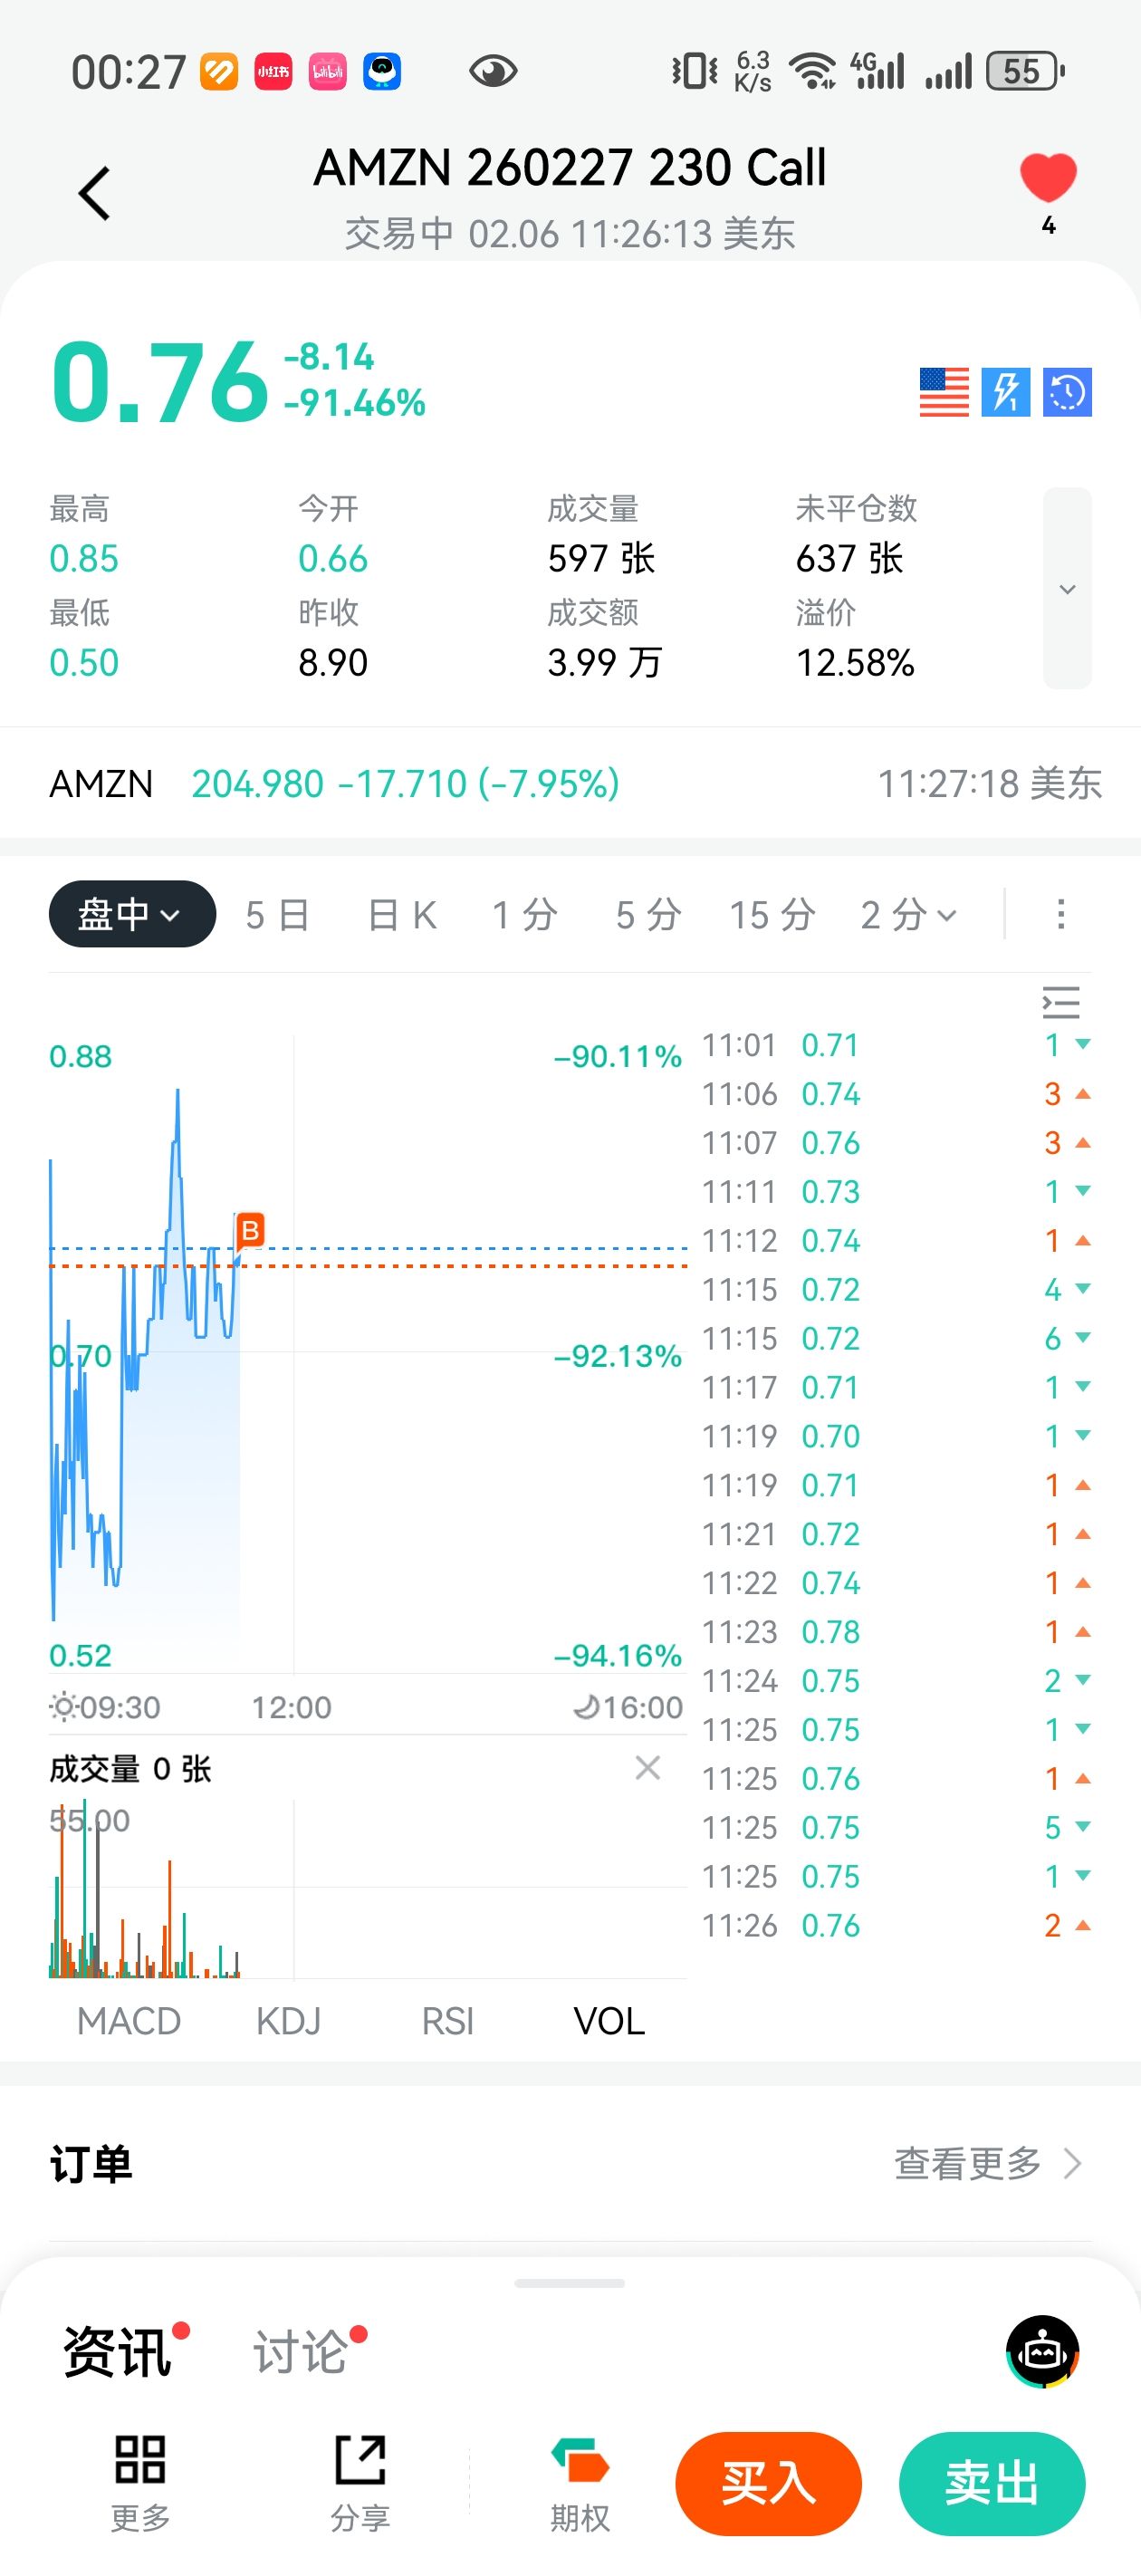1141x2576 pixels.
Task: Open 查看更多 for orders
Action: click(986, 2163)
